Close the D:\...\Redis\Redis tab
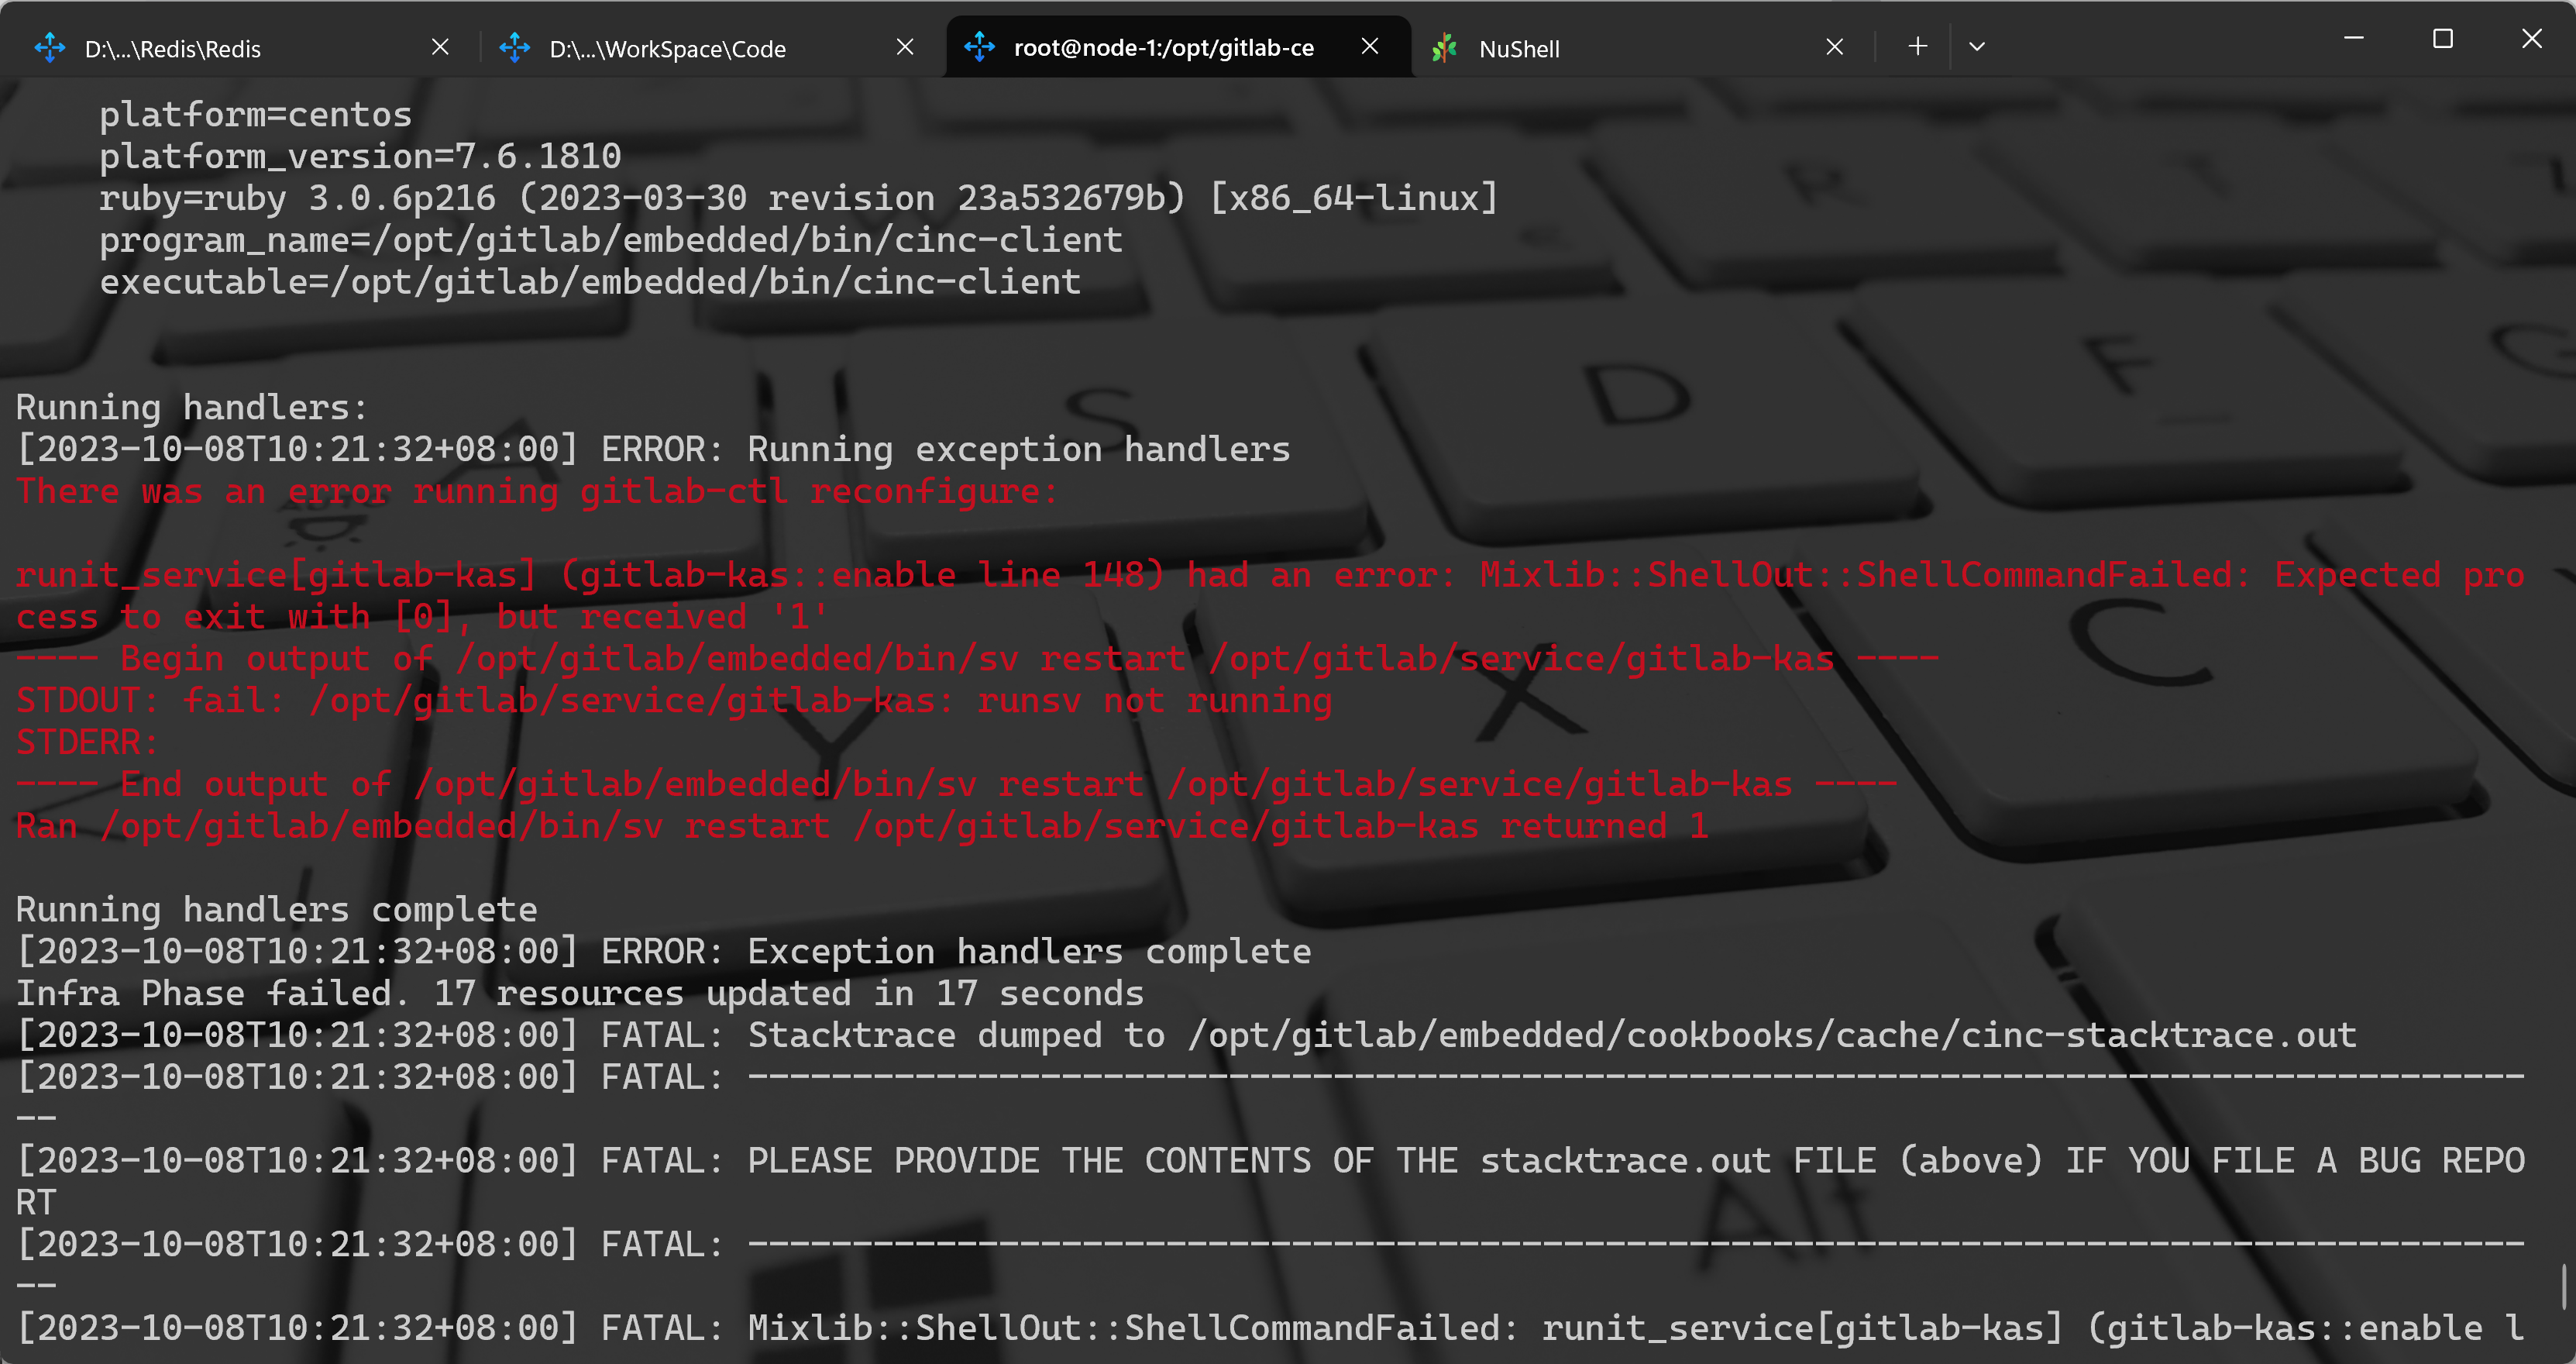The image size is (2576, 1364). (x=440, y=47)
